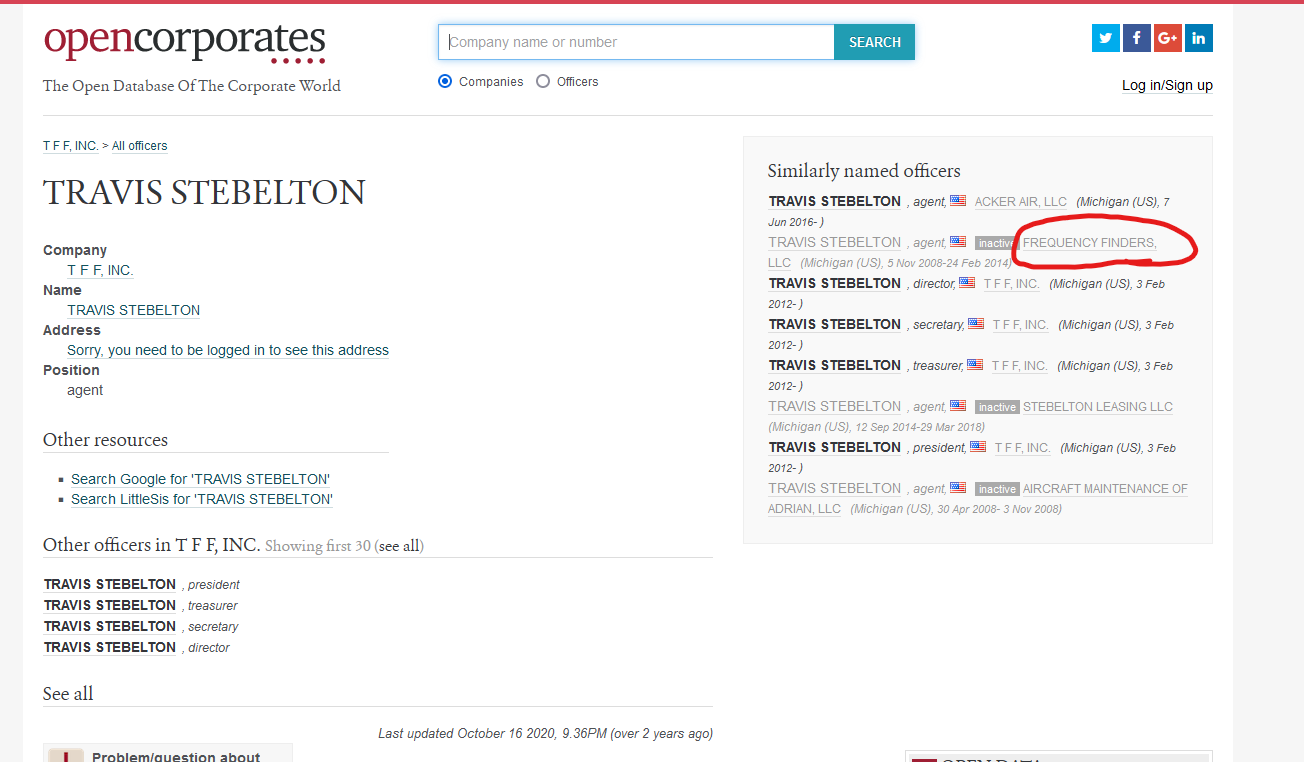
Task: Click the flag in the president T F F row
Action: (x=978, y=447)
